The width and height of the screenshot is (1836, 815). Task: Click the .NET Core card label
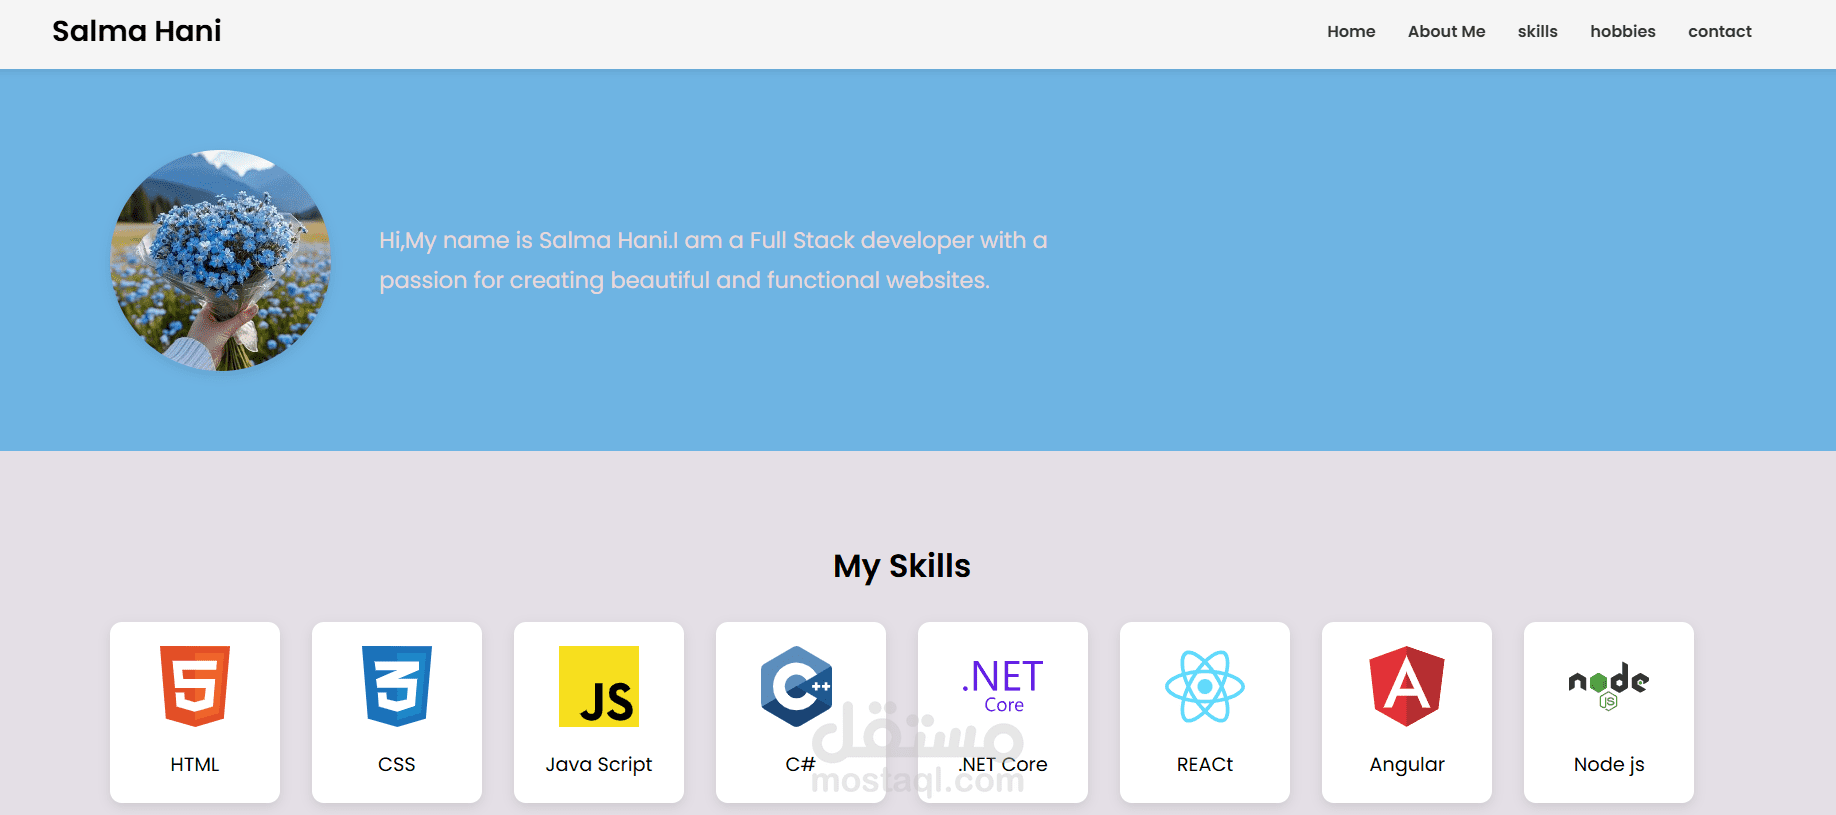(x=1003, y=764)
